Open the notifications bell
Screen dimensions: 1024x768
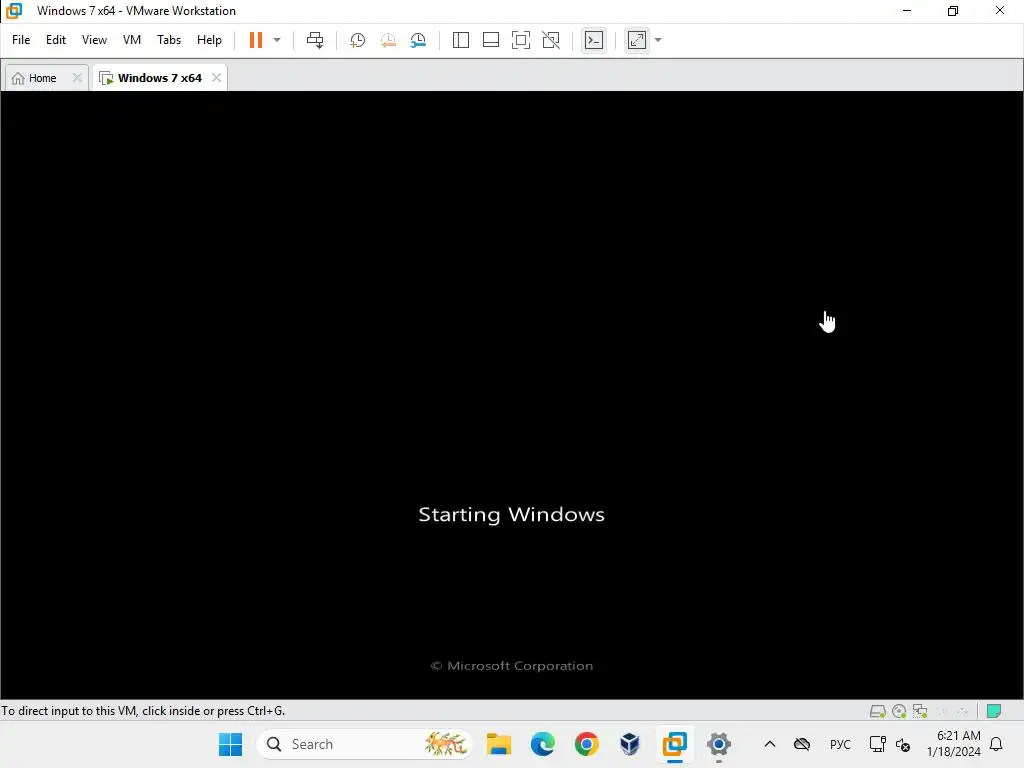pyautogui.click(x=997, y=744)
